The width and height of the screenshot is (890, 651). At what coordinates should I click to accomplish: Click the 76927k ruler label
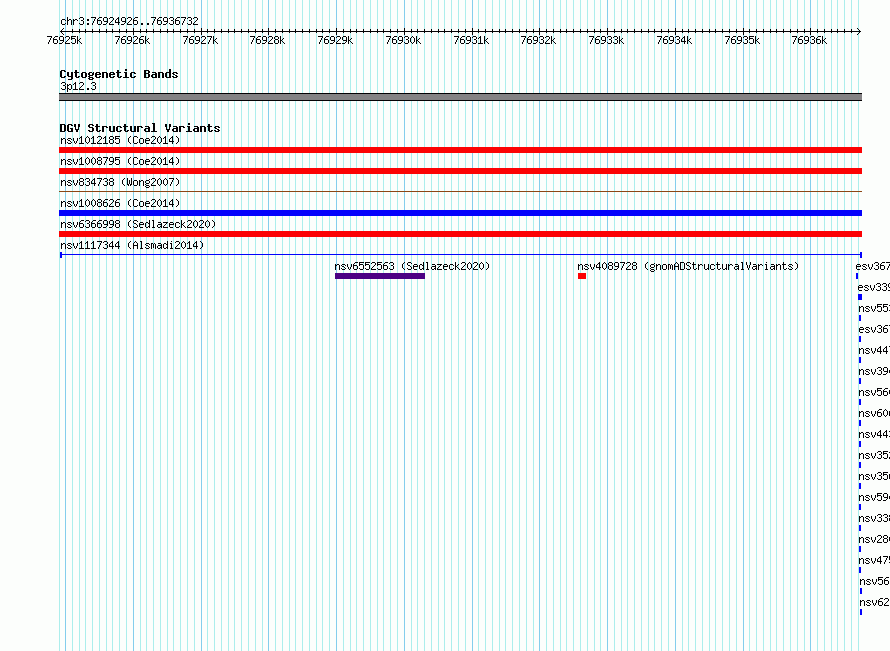(x=200, y=40)
